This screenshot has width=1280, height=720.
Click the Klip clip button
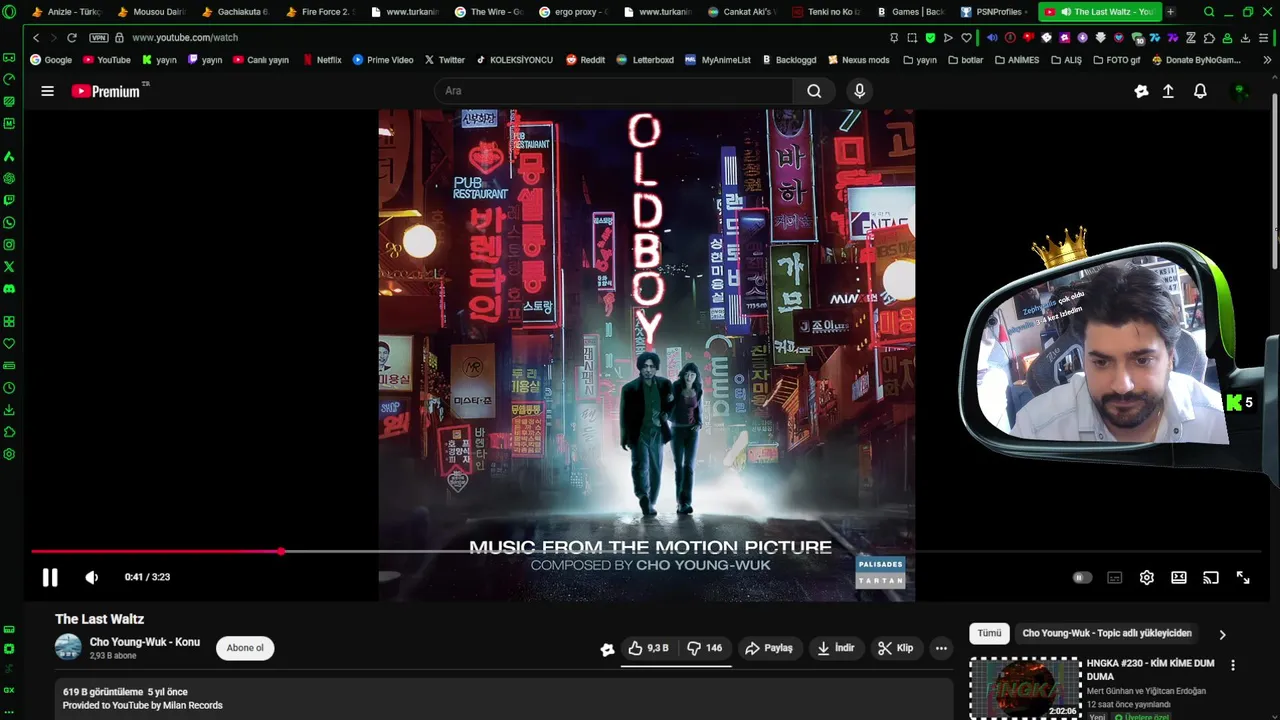pyautogui.click(x=896, y=648)
